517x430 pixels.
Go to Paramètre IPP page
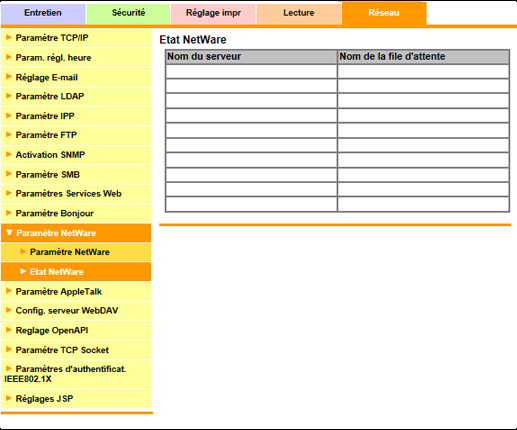pos(76,116)
